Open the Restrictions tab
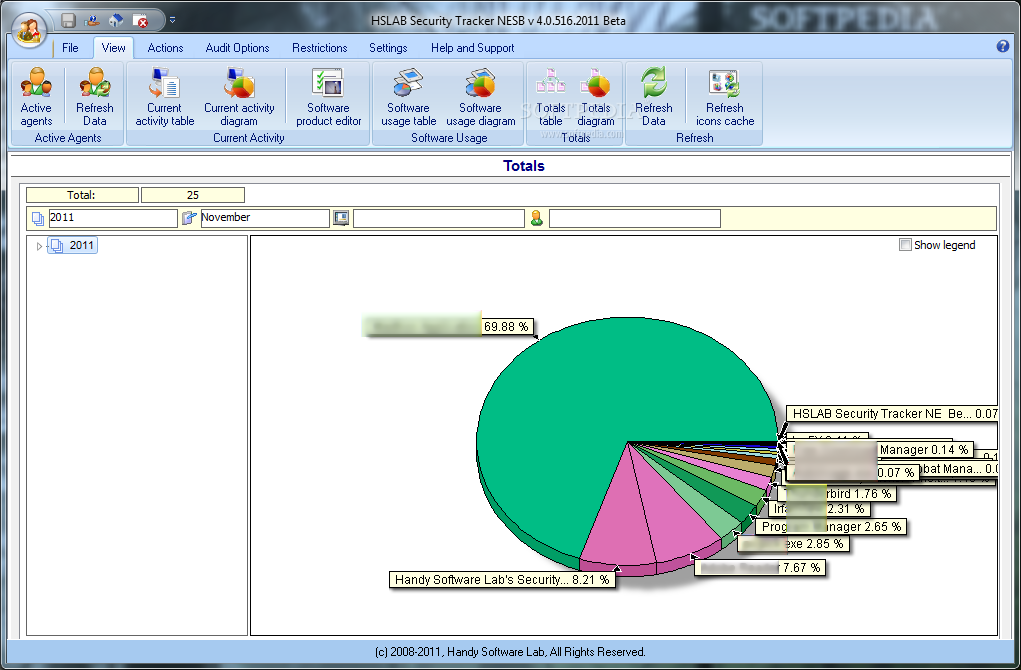 pos(320,48)
